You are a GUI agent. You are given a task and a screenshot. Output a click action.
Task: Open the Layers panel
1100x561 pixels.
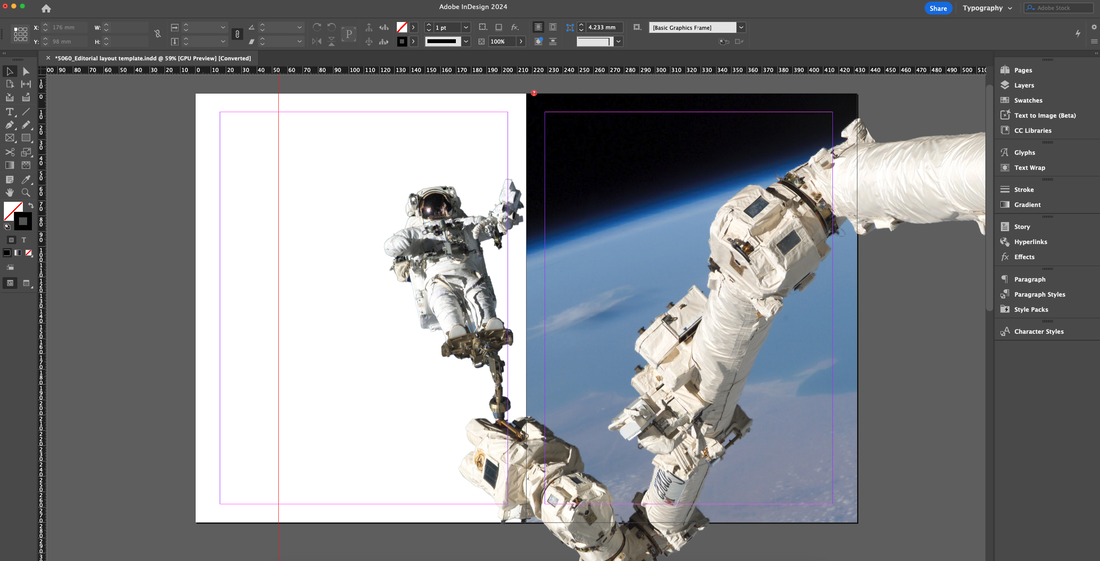(1024, 86)
